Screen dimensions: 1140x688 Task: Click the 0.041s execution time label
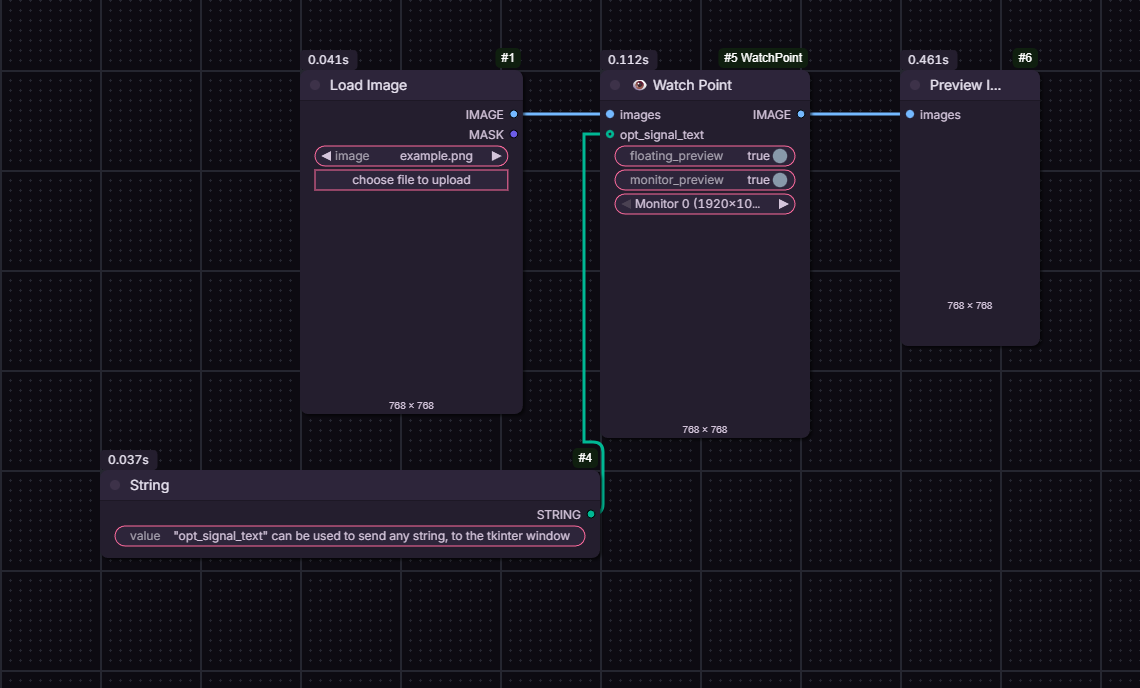click(x=328, y=60)
